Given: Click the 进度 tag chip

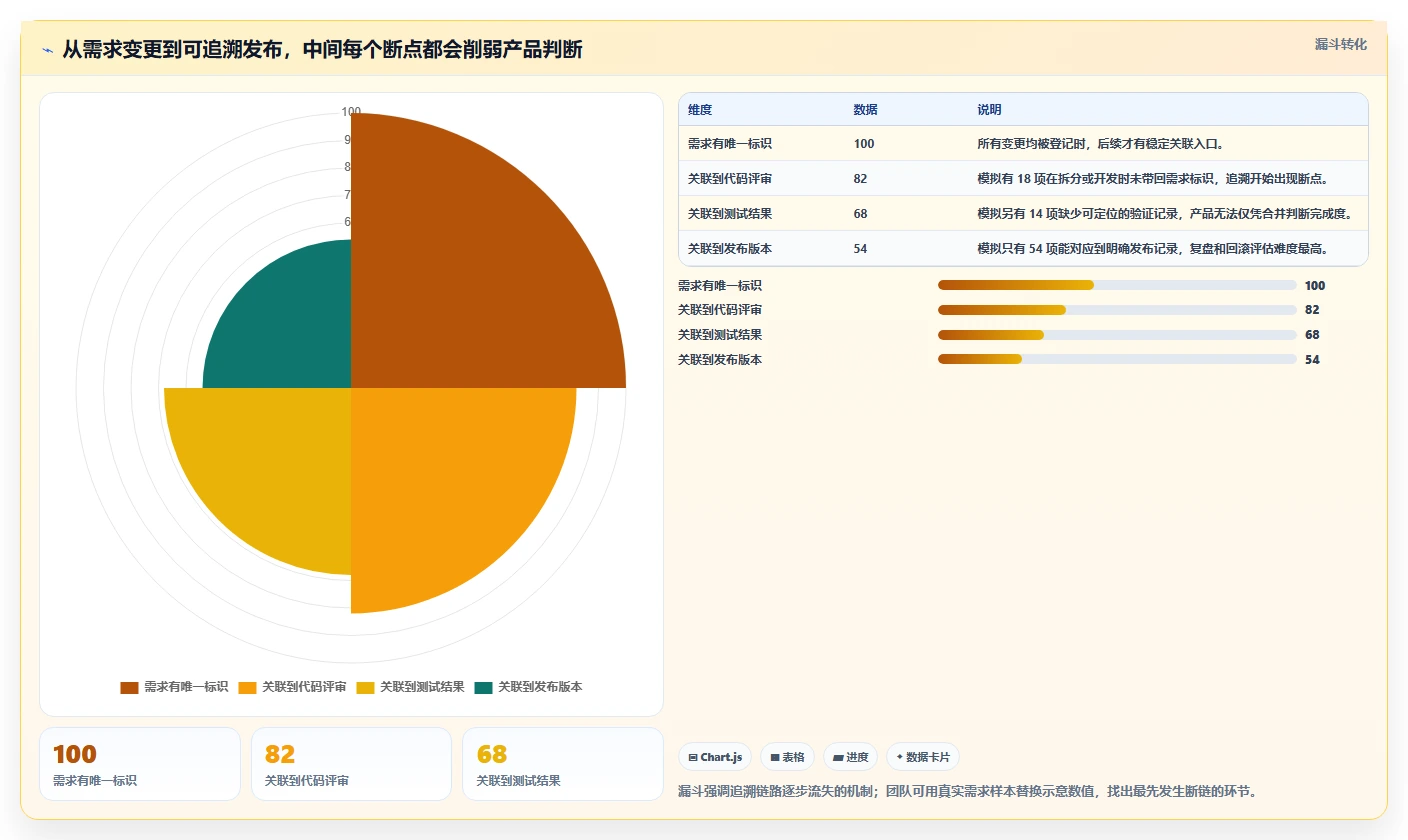Looking at the screenshot, I should [x=851, y=757].
